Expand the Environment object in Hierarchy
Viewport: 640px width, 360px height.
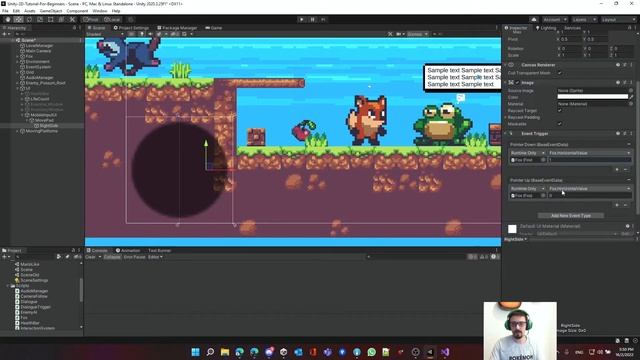tap(18, 62)
